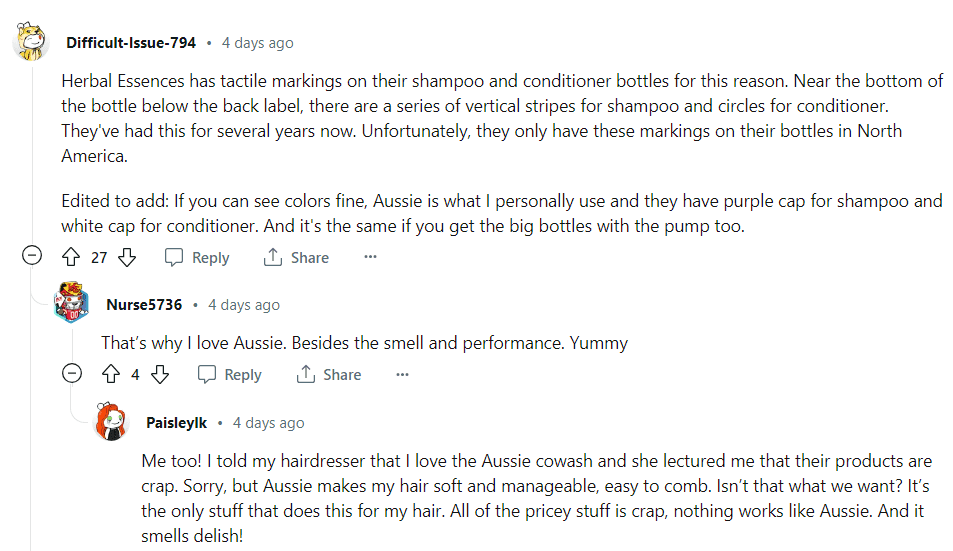Open more options for Difficult-Issue-794's comment
Image resolution: width=953 pixels, height=551 pixels.
pyautogui.click(x=370, y=257)
